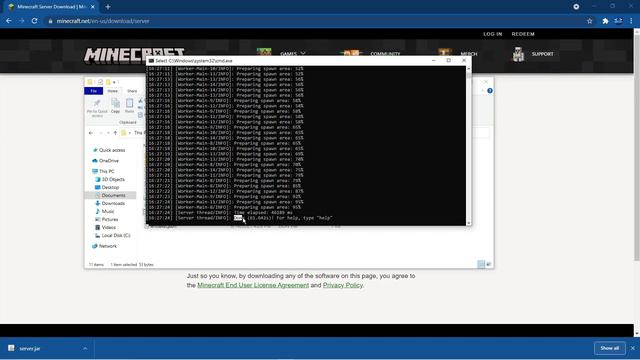Screen dimensions: 640x360
Task: Select Pictures in Explorer sidebar
Action: point(107,219)
